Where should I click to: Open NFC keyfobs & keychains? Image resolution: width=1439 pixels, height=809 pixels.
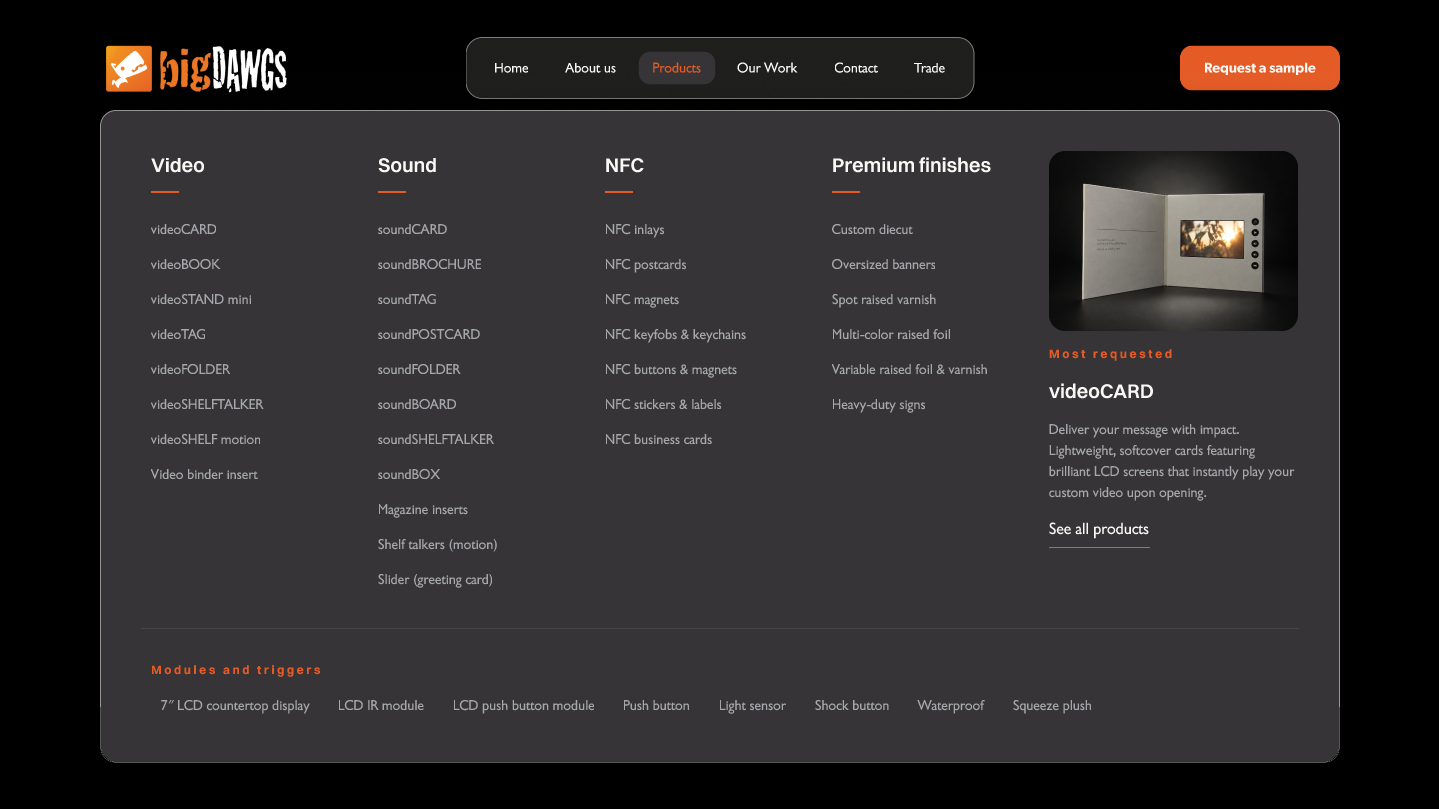pyautogui.click(x=675, y=335)
